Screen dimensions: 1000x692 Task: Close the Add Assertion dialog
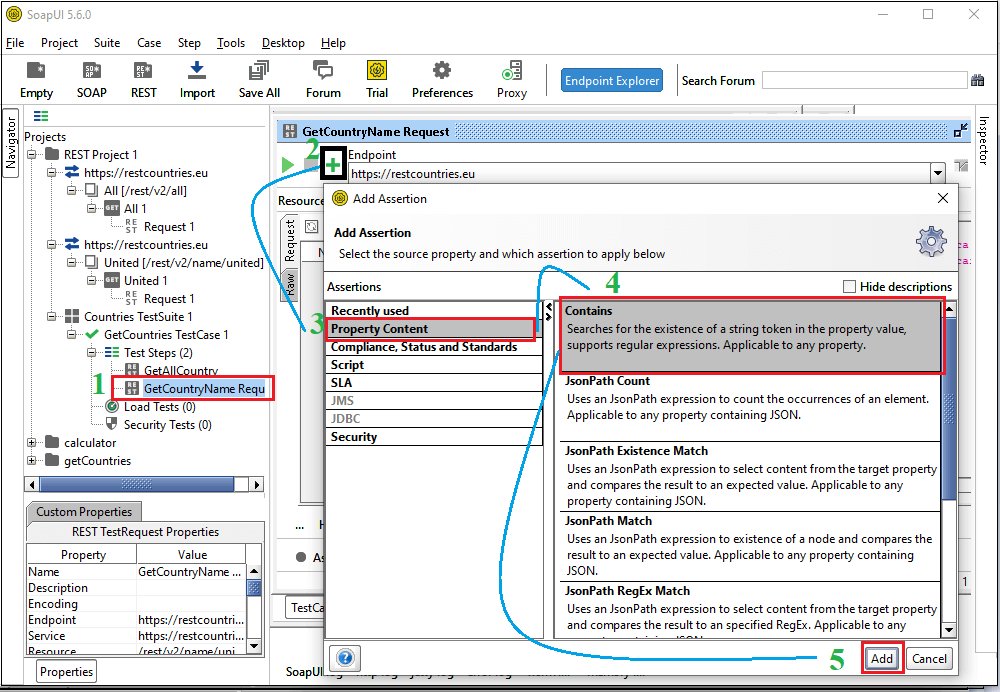[943, 198]
